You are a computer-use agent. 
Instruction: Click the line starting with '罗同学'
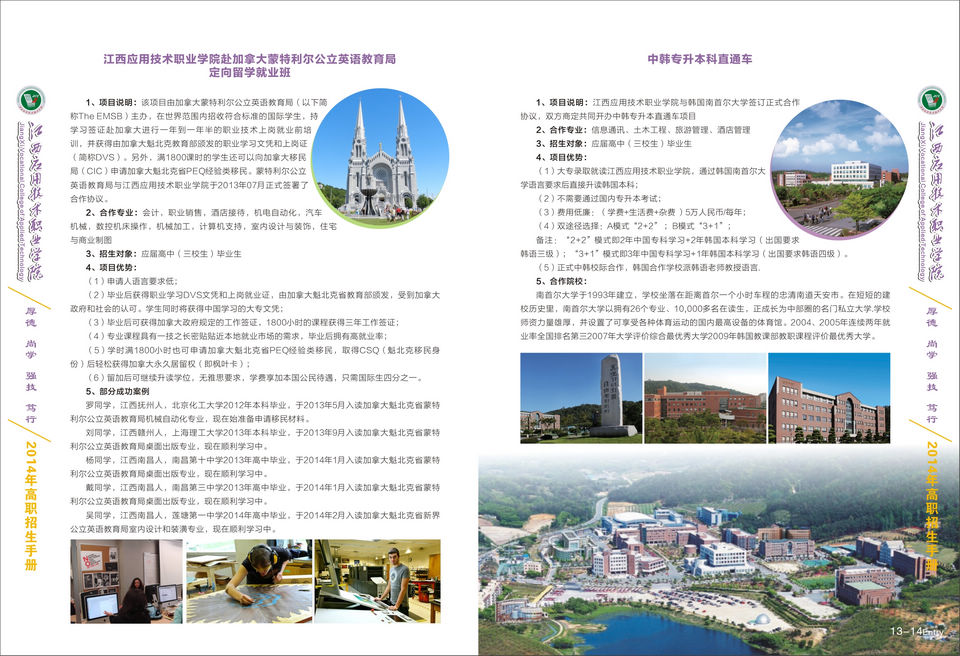(x=263, y=405)
